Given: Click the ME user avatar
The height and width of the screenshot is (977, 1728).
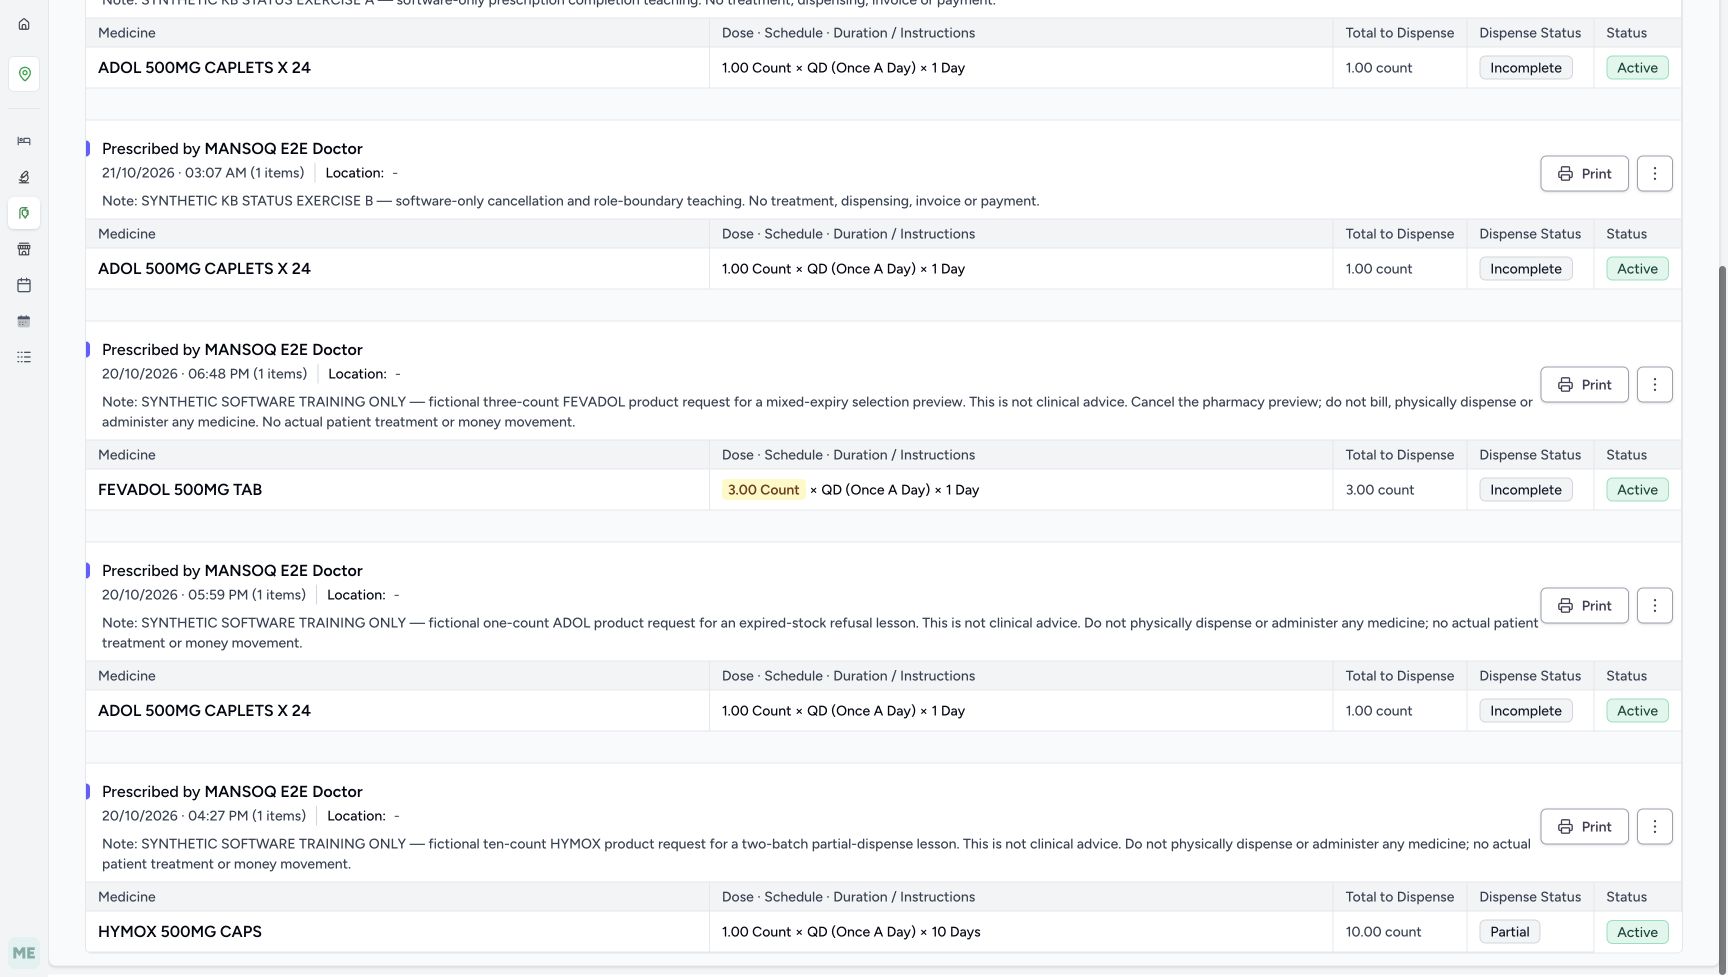Looking at the screenshot, I should tap(24, 953).
